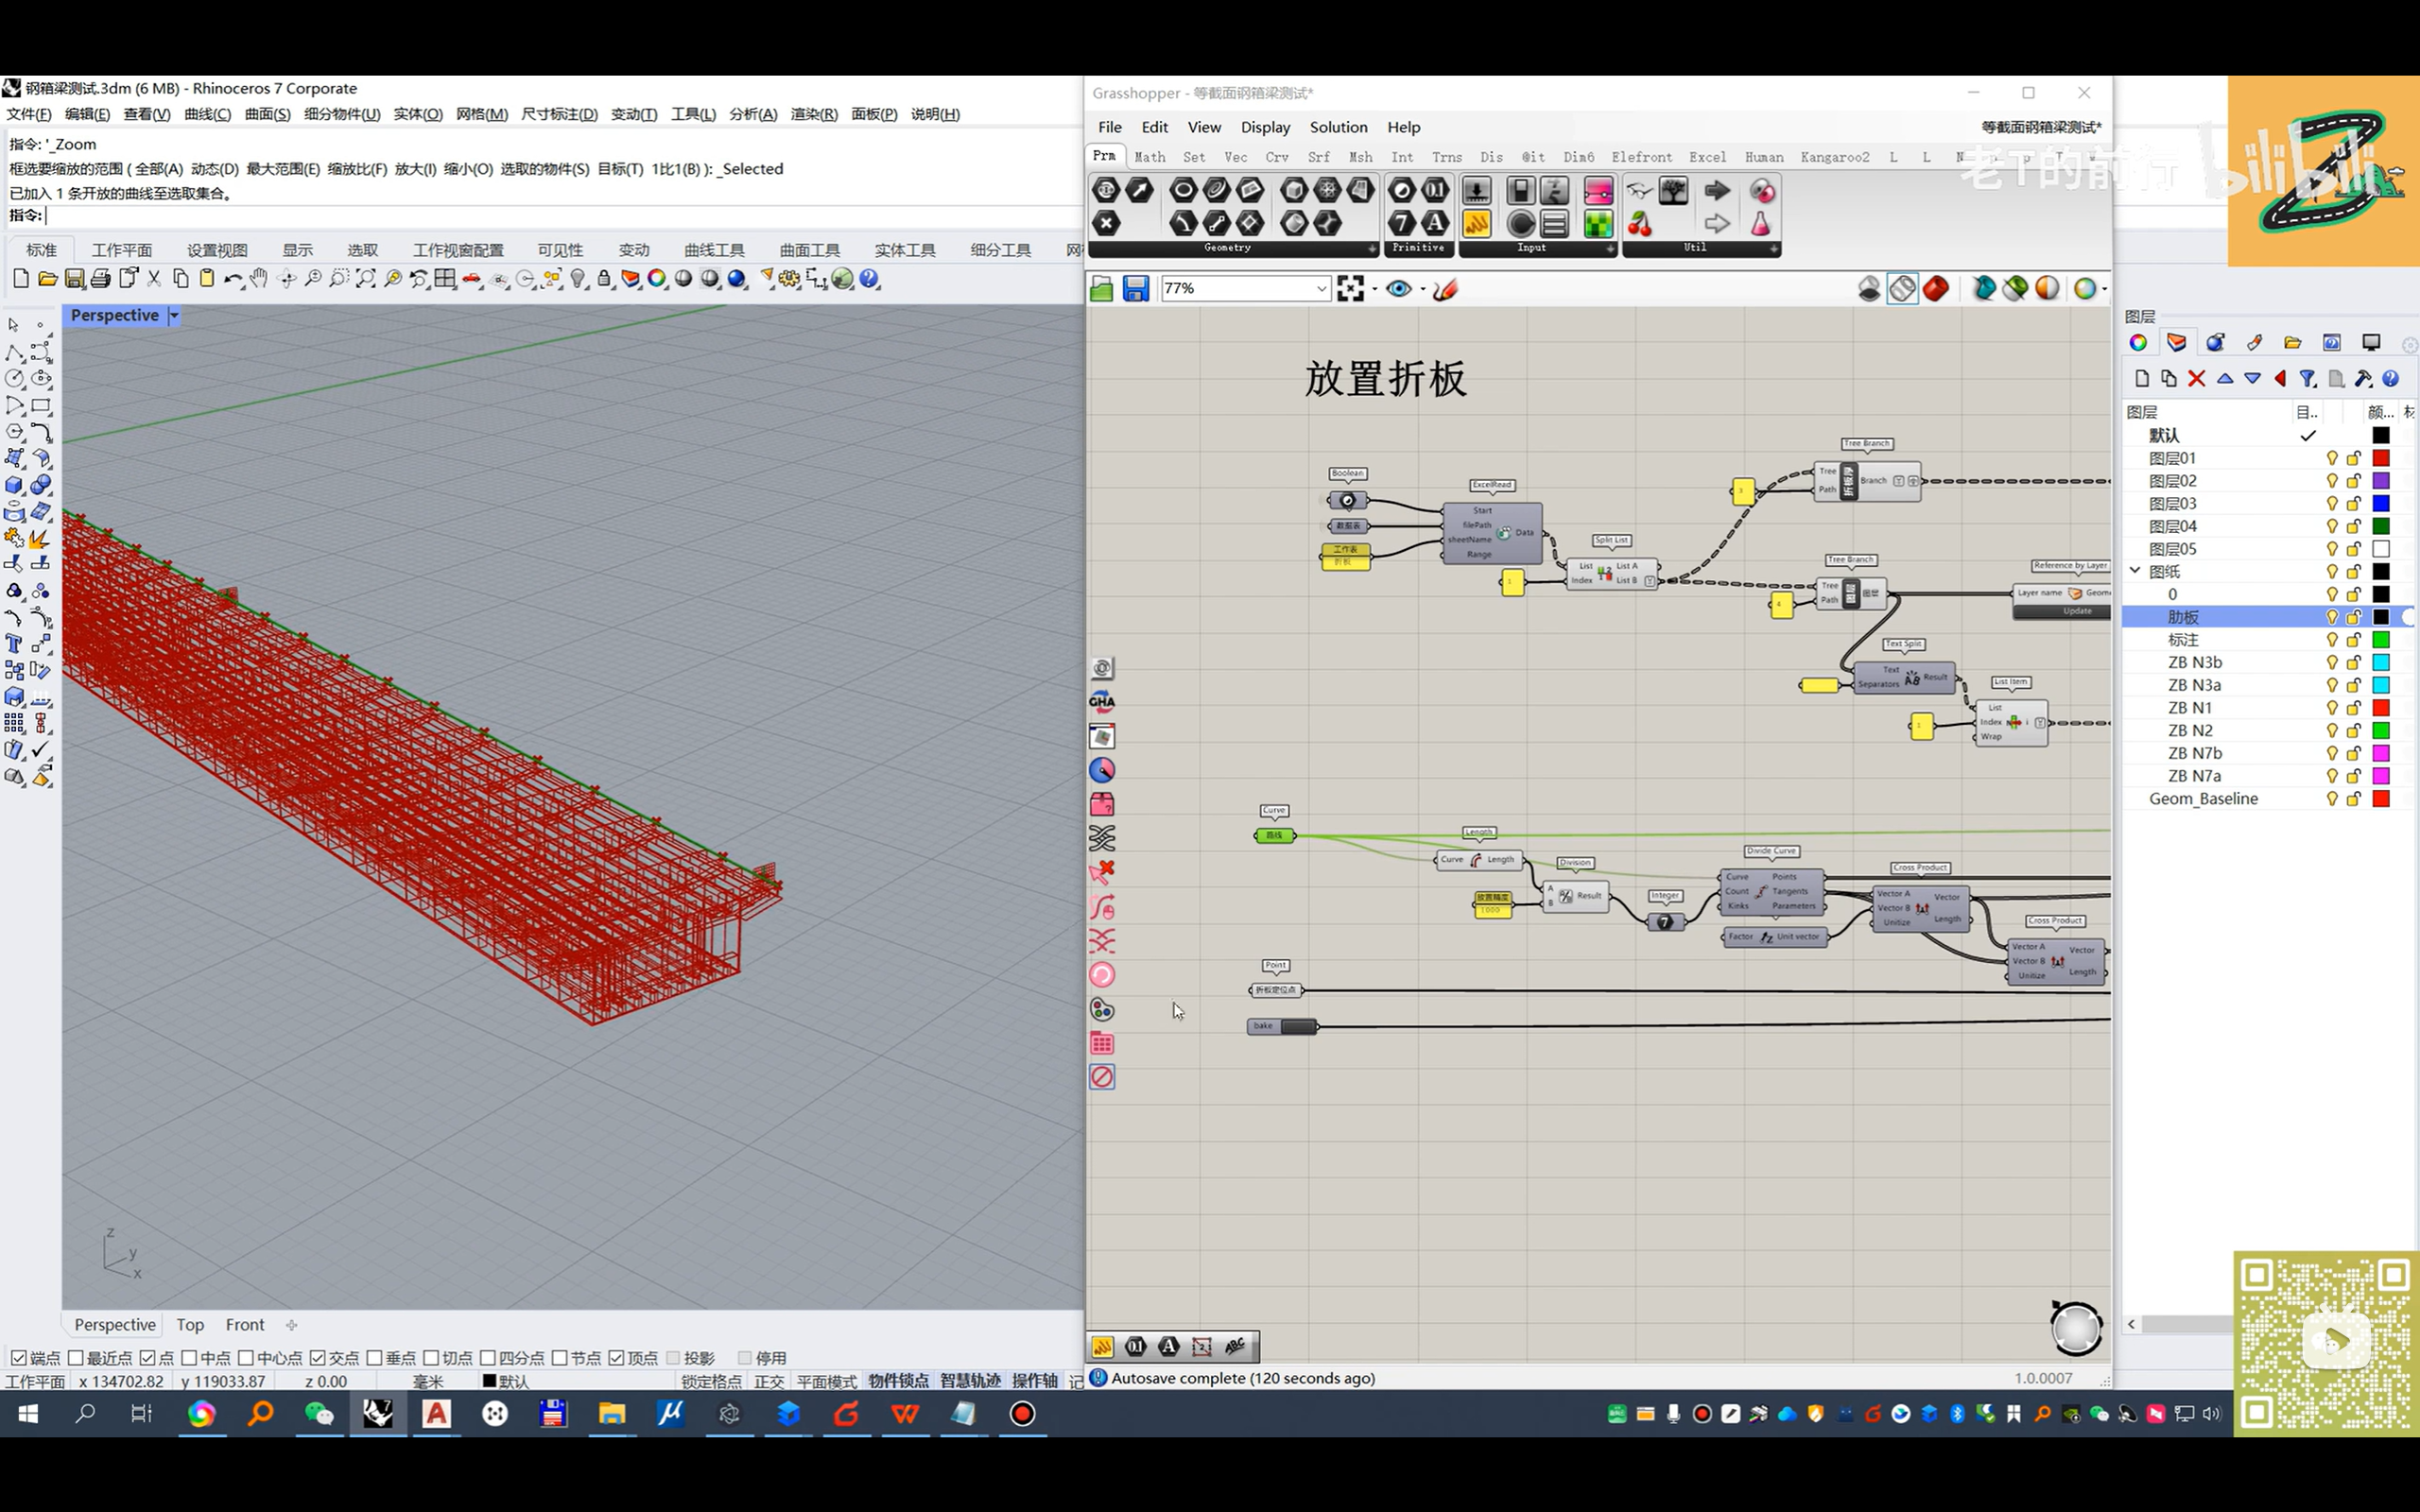Click the delete layer red X
Viewport: 2420px width, 1512px height.
click(x=2196, y=379)
